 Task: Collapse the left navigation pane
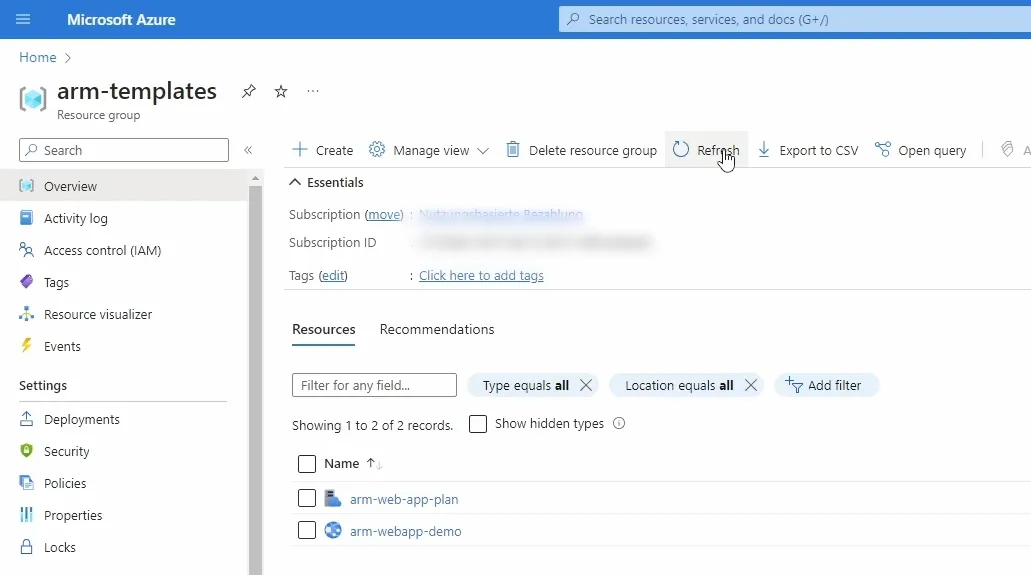(x=248, y=150)
